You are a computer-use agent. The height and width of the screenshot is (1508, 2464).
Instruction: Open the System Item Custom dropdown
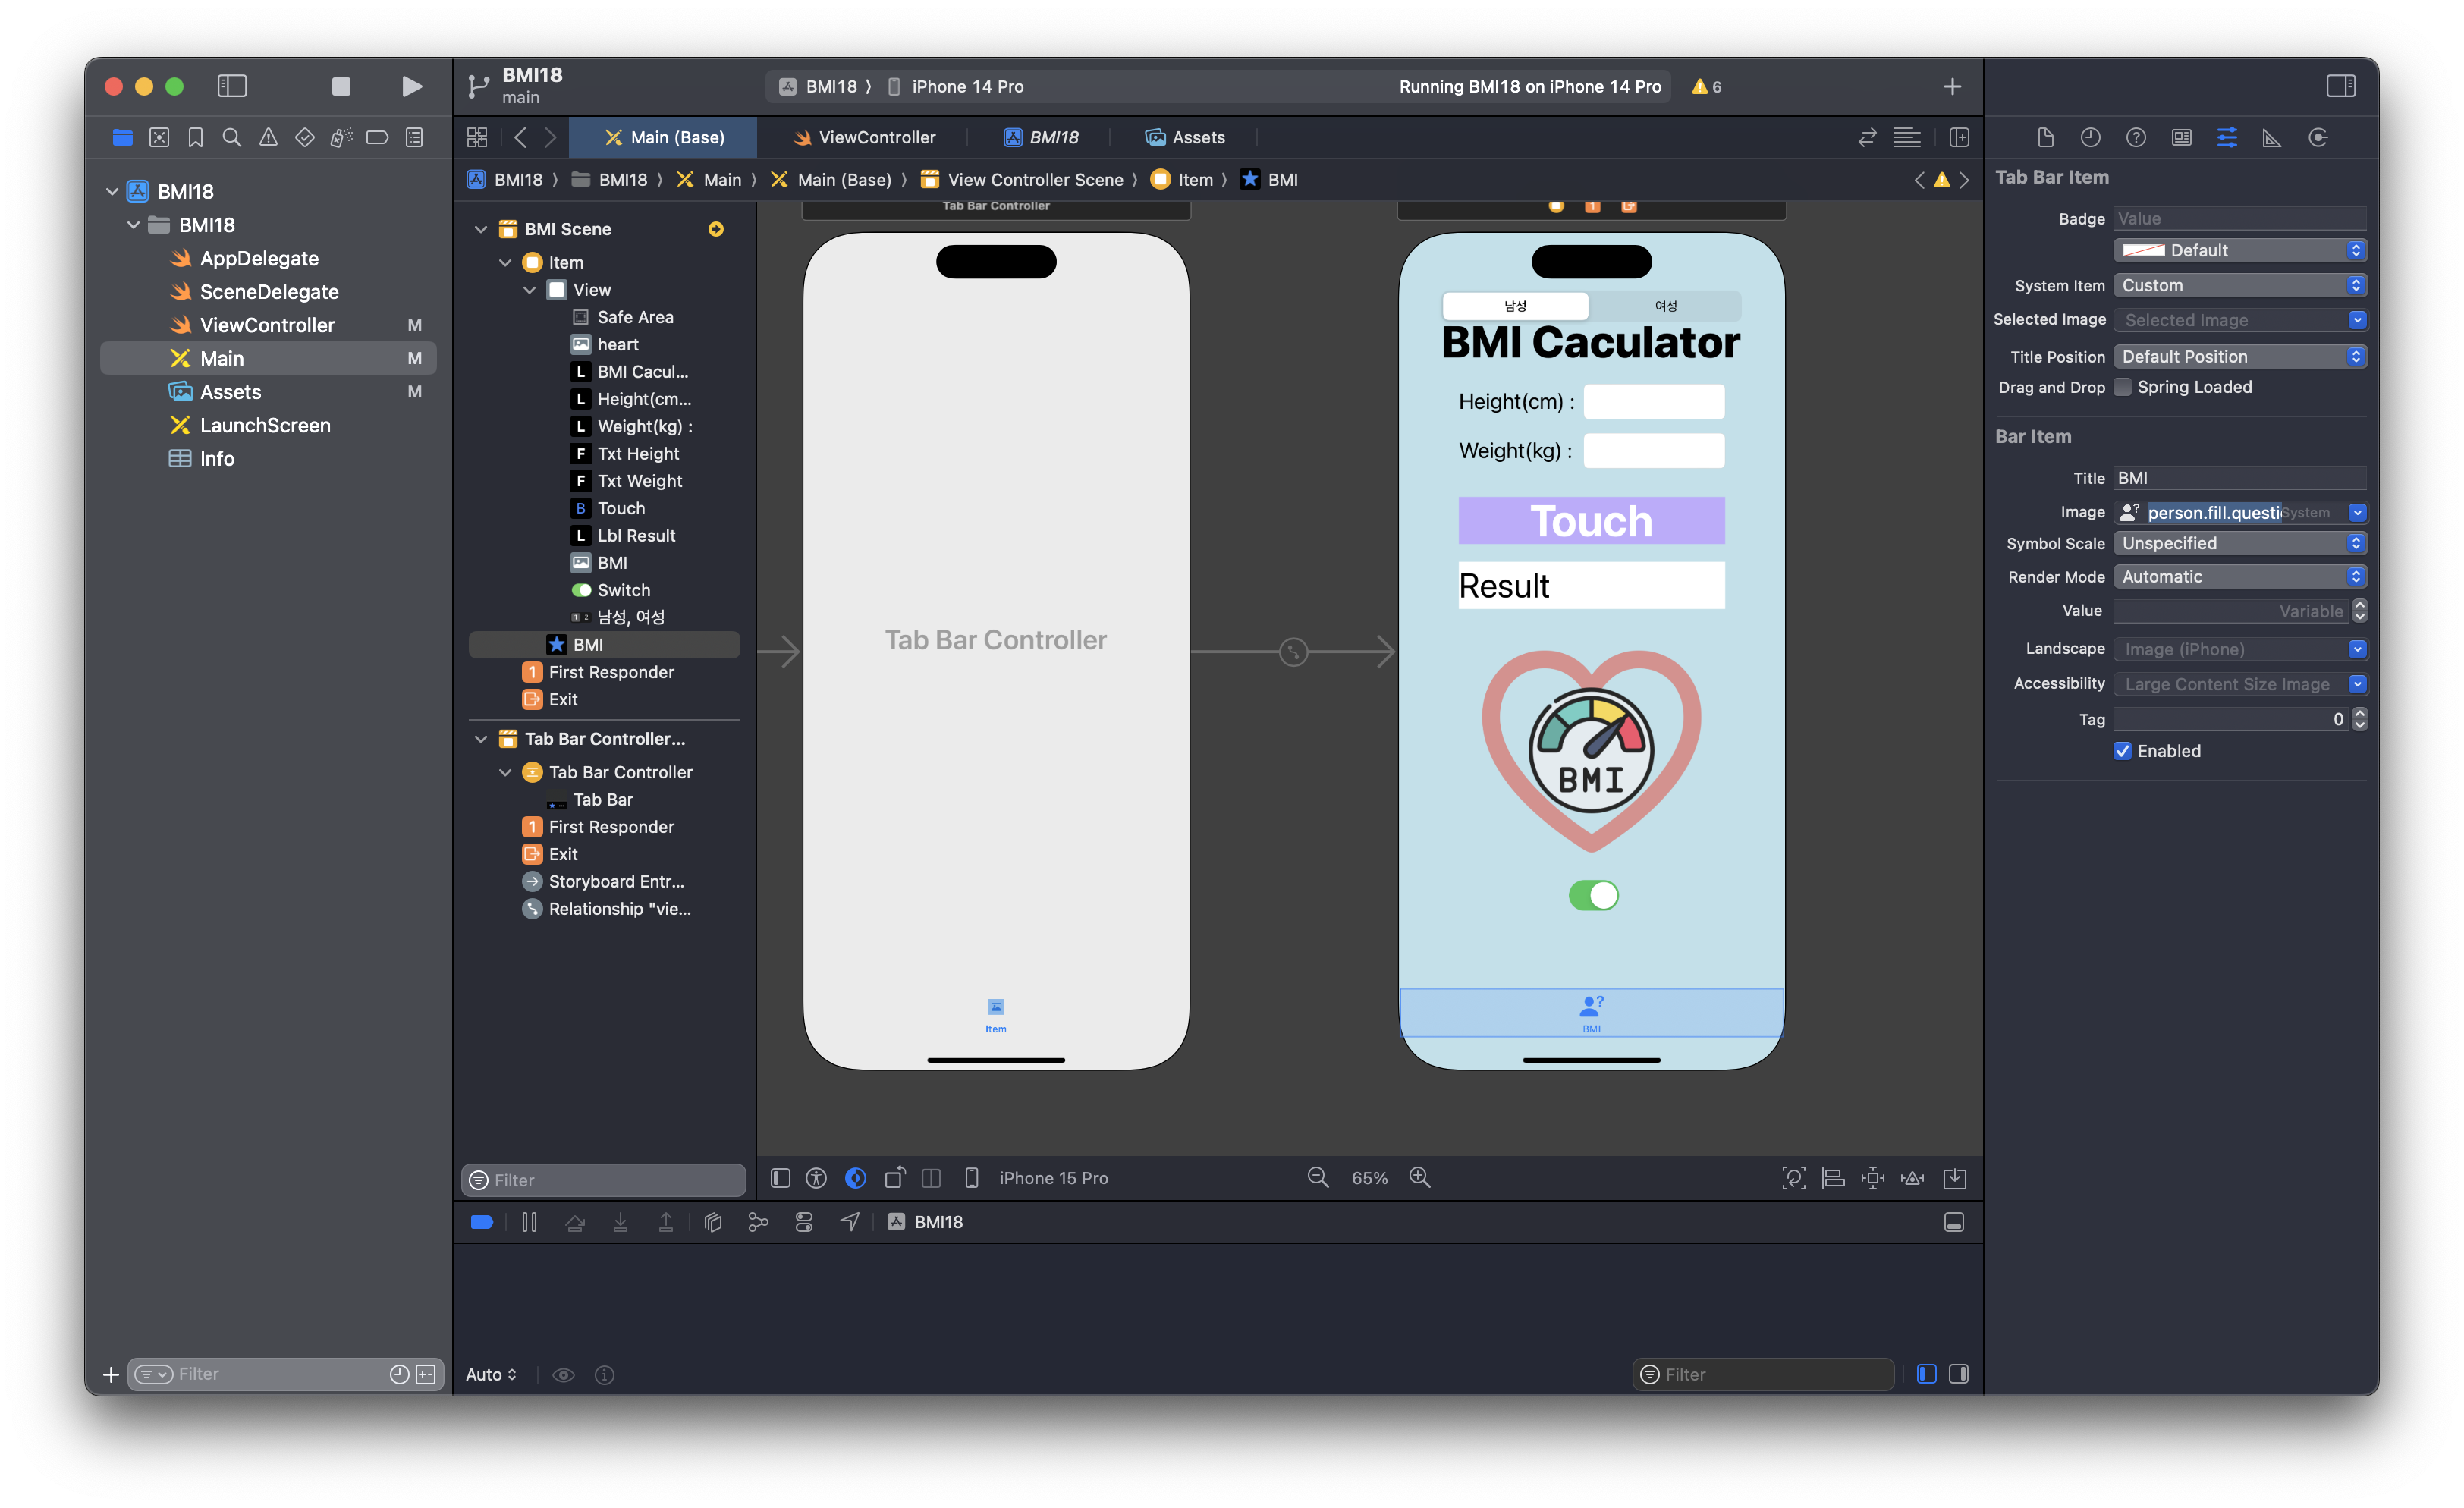[2240, 285]
